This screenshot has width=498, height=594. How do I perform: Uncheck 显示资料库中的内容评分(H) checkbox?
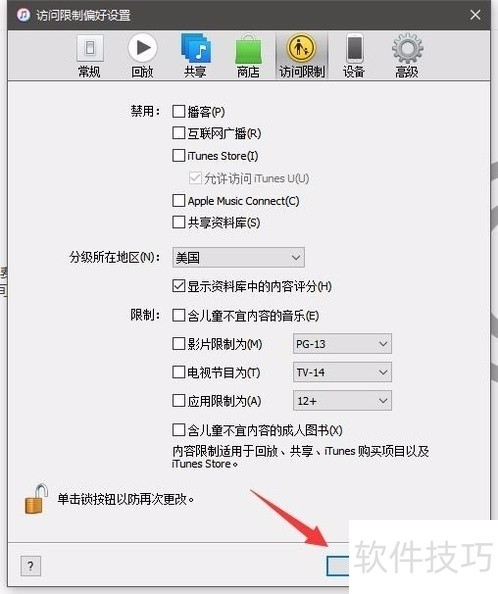pos(178,286)
